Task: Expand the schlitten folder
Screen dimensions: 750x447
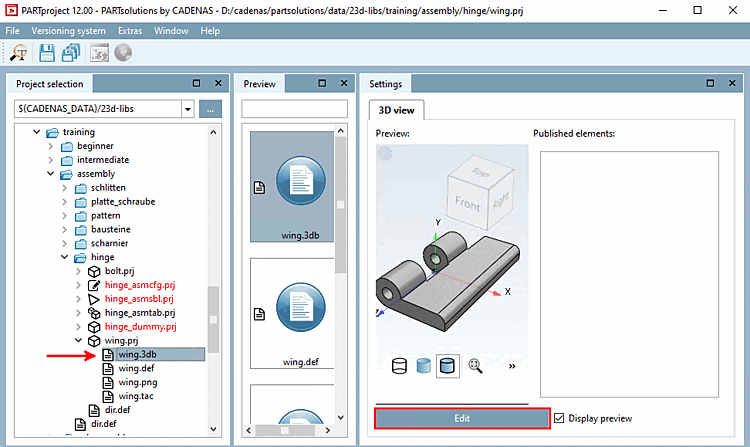Action: 65,188
